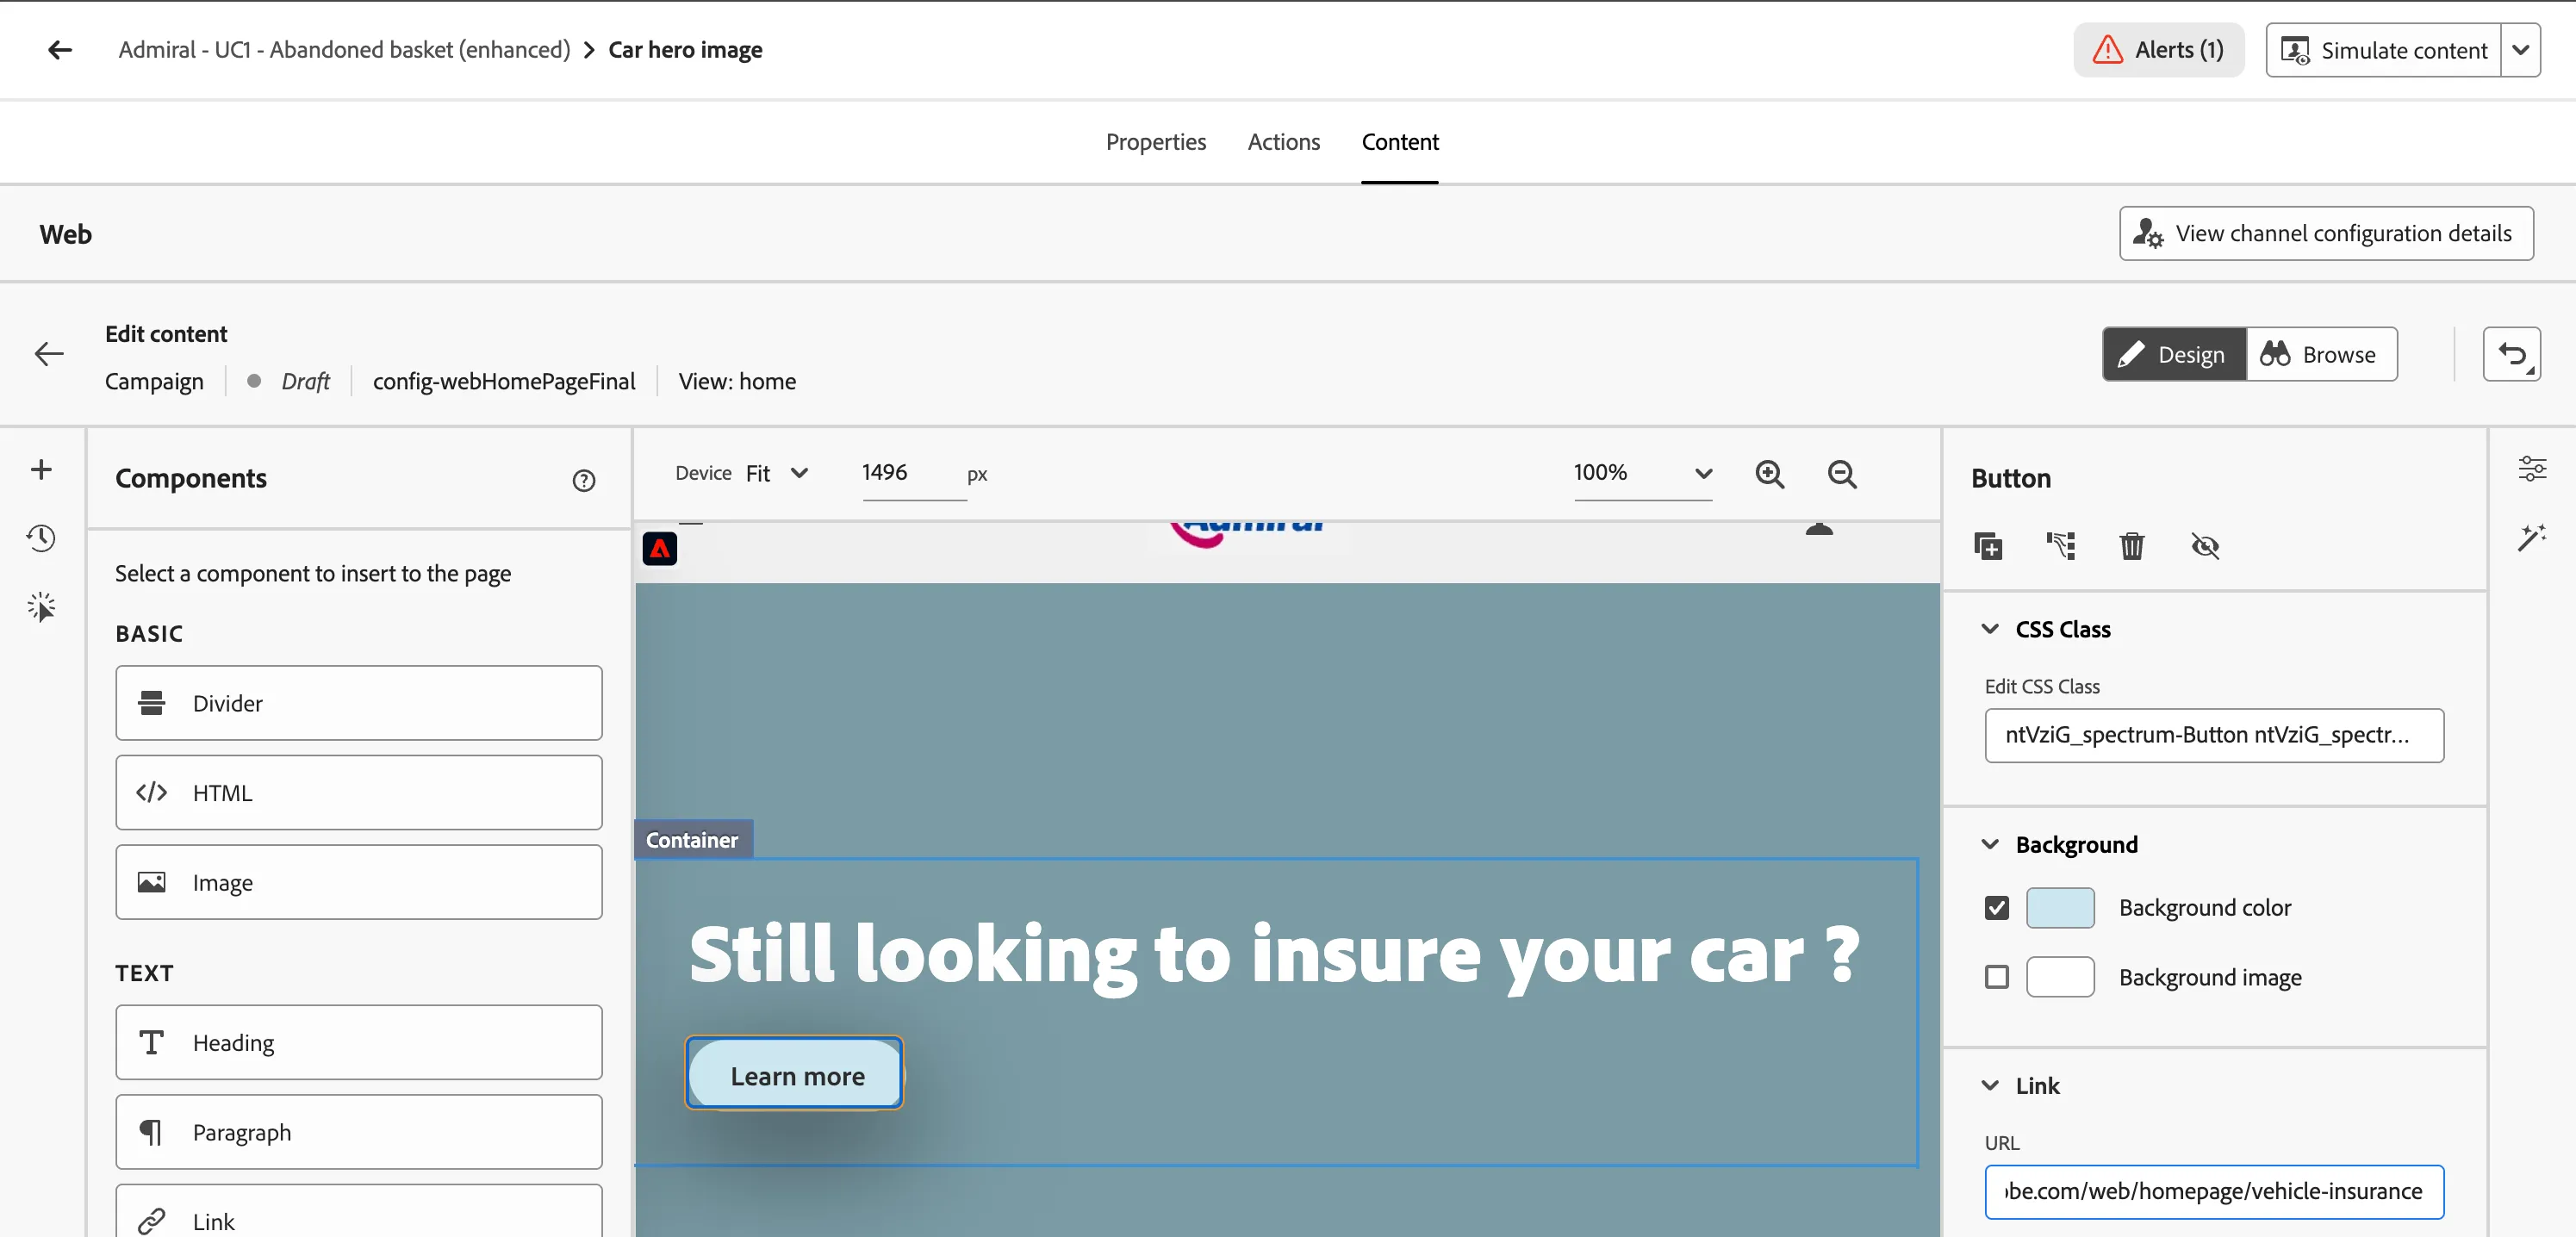Viewport: 2576px width, 1237px height.
Task: Open the Device Fit dropdown
Action: click(777, 474)
